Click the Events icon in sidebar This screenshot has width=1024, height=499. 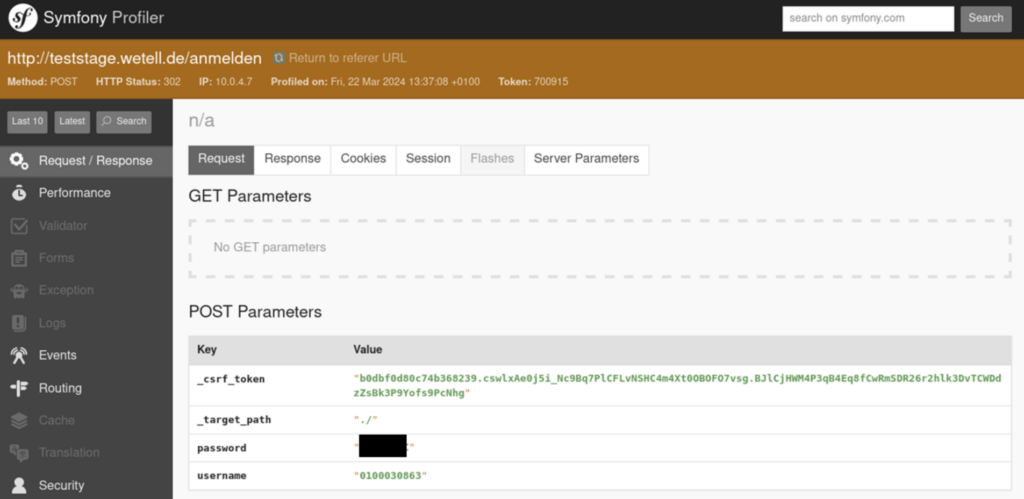coord(19,355)
